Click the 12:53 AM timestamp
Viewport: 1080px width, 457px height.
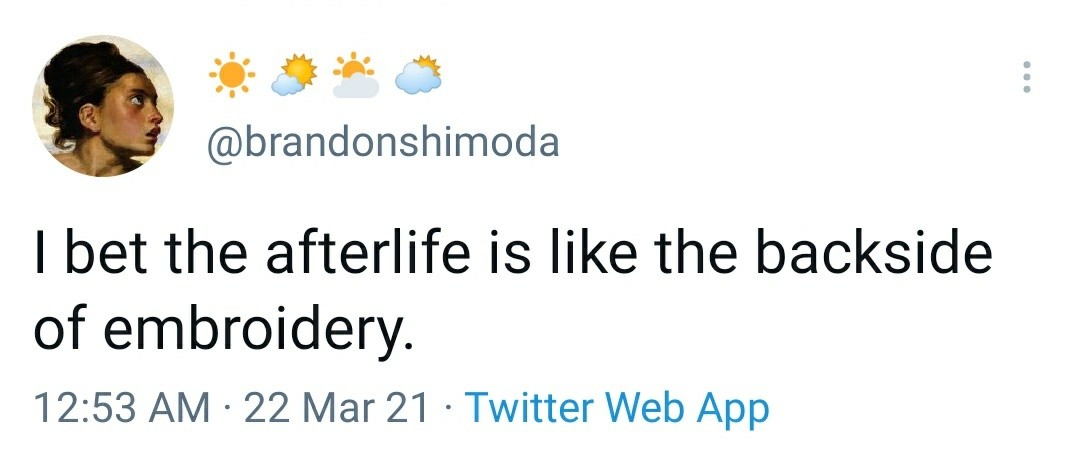pos(121,407)
